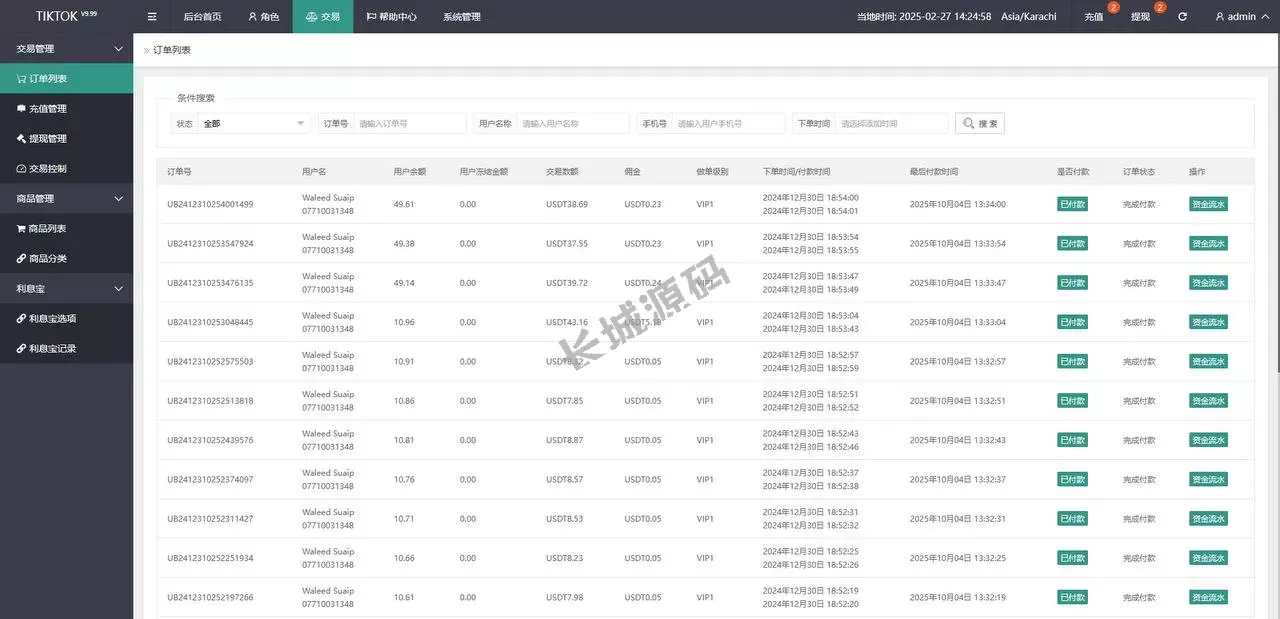
Task: Click the dashboard icon beside 交易控制
Action: [21, 168]
